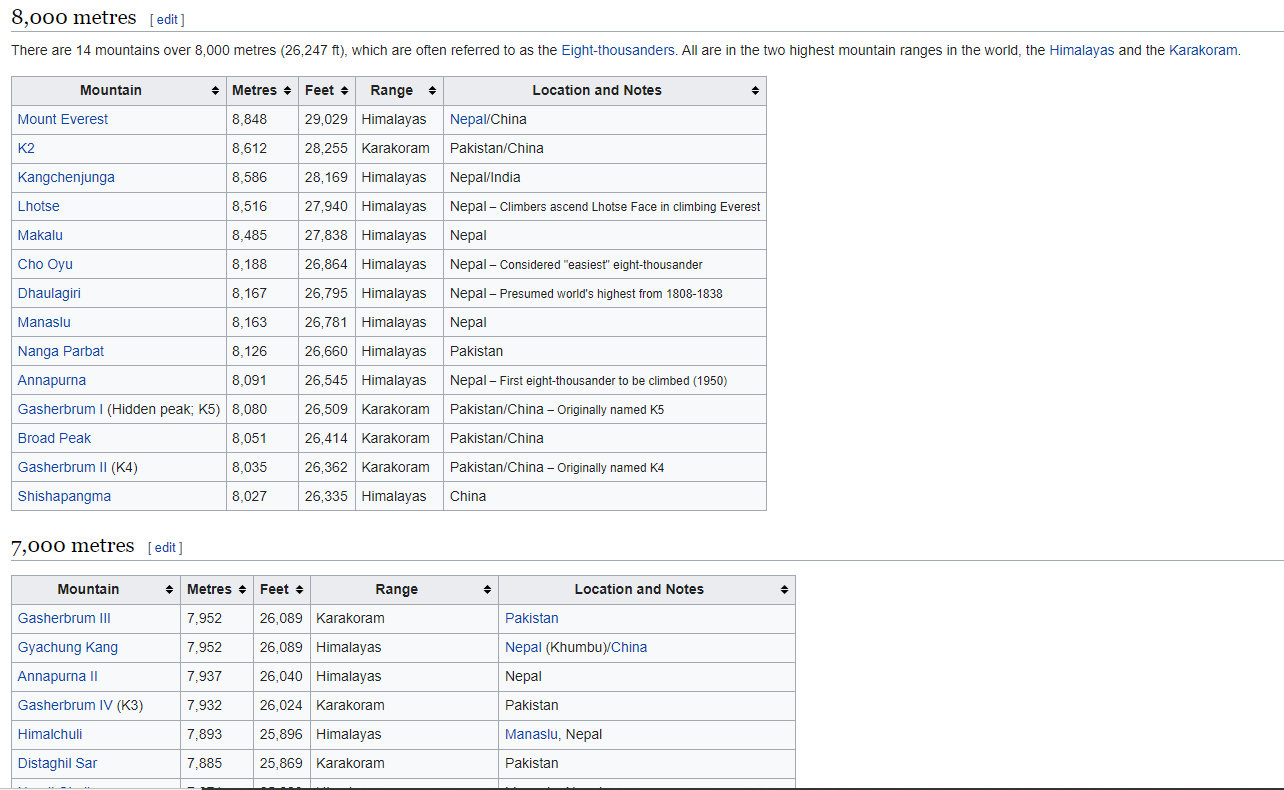Follow the Karakoram link in the intro paragraph
Image resolution: width=1284 pixels, height=790 pixels.
click(1202, 50)
